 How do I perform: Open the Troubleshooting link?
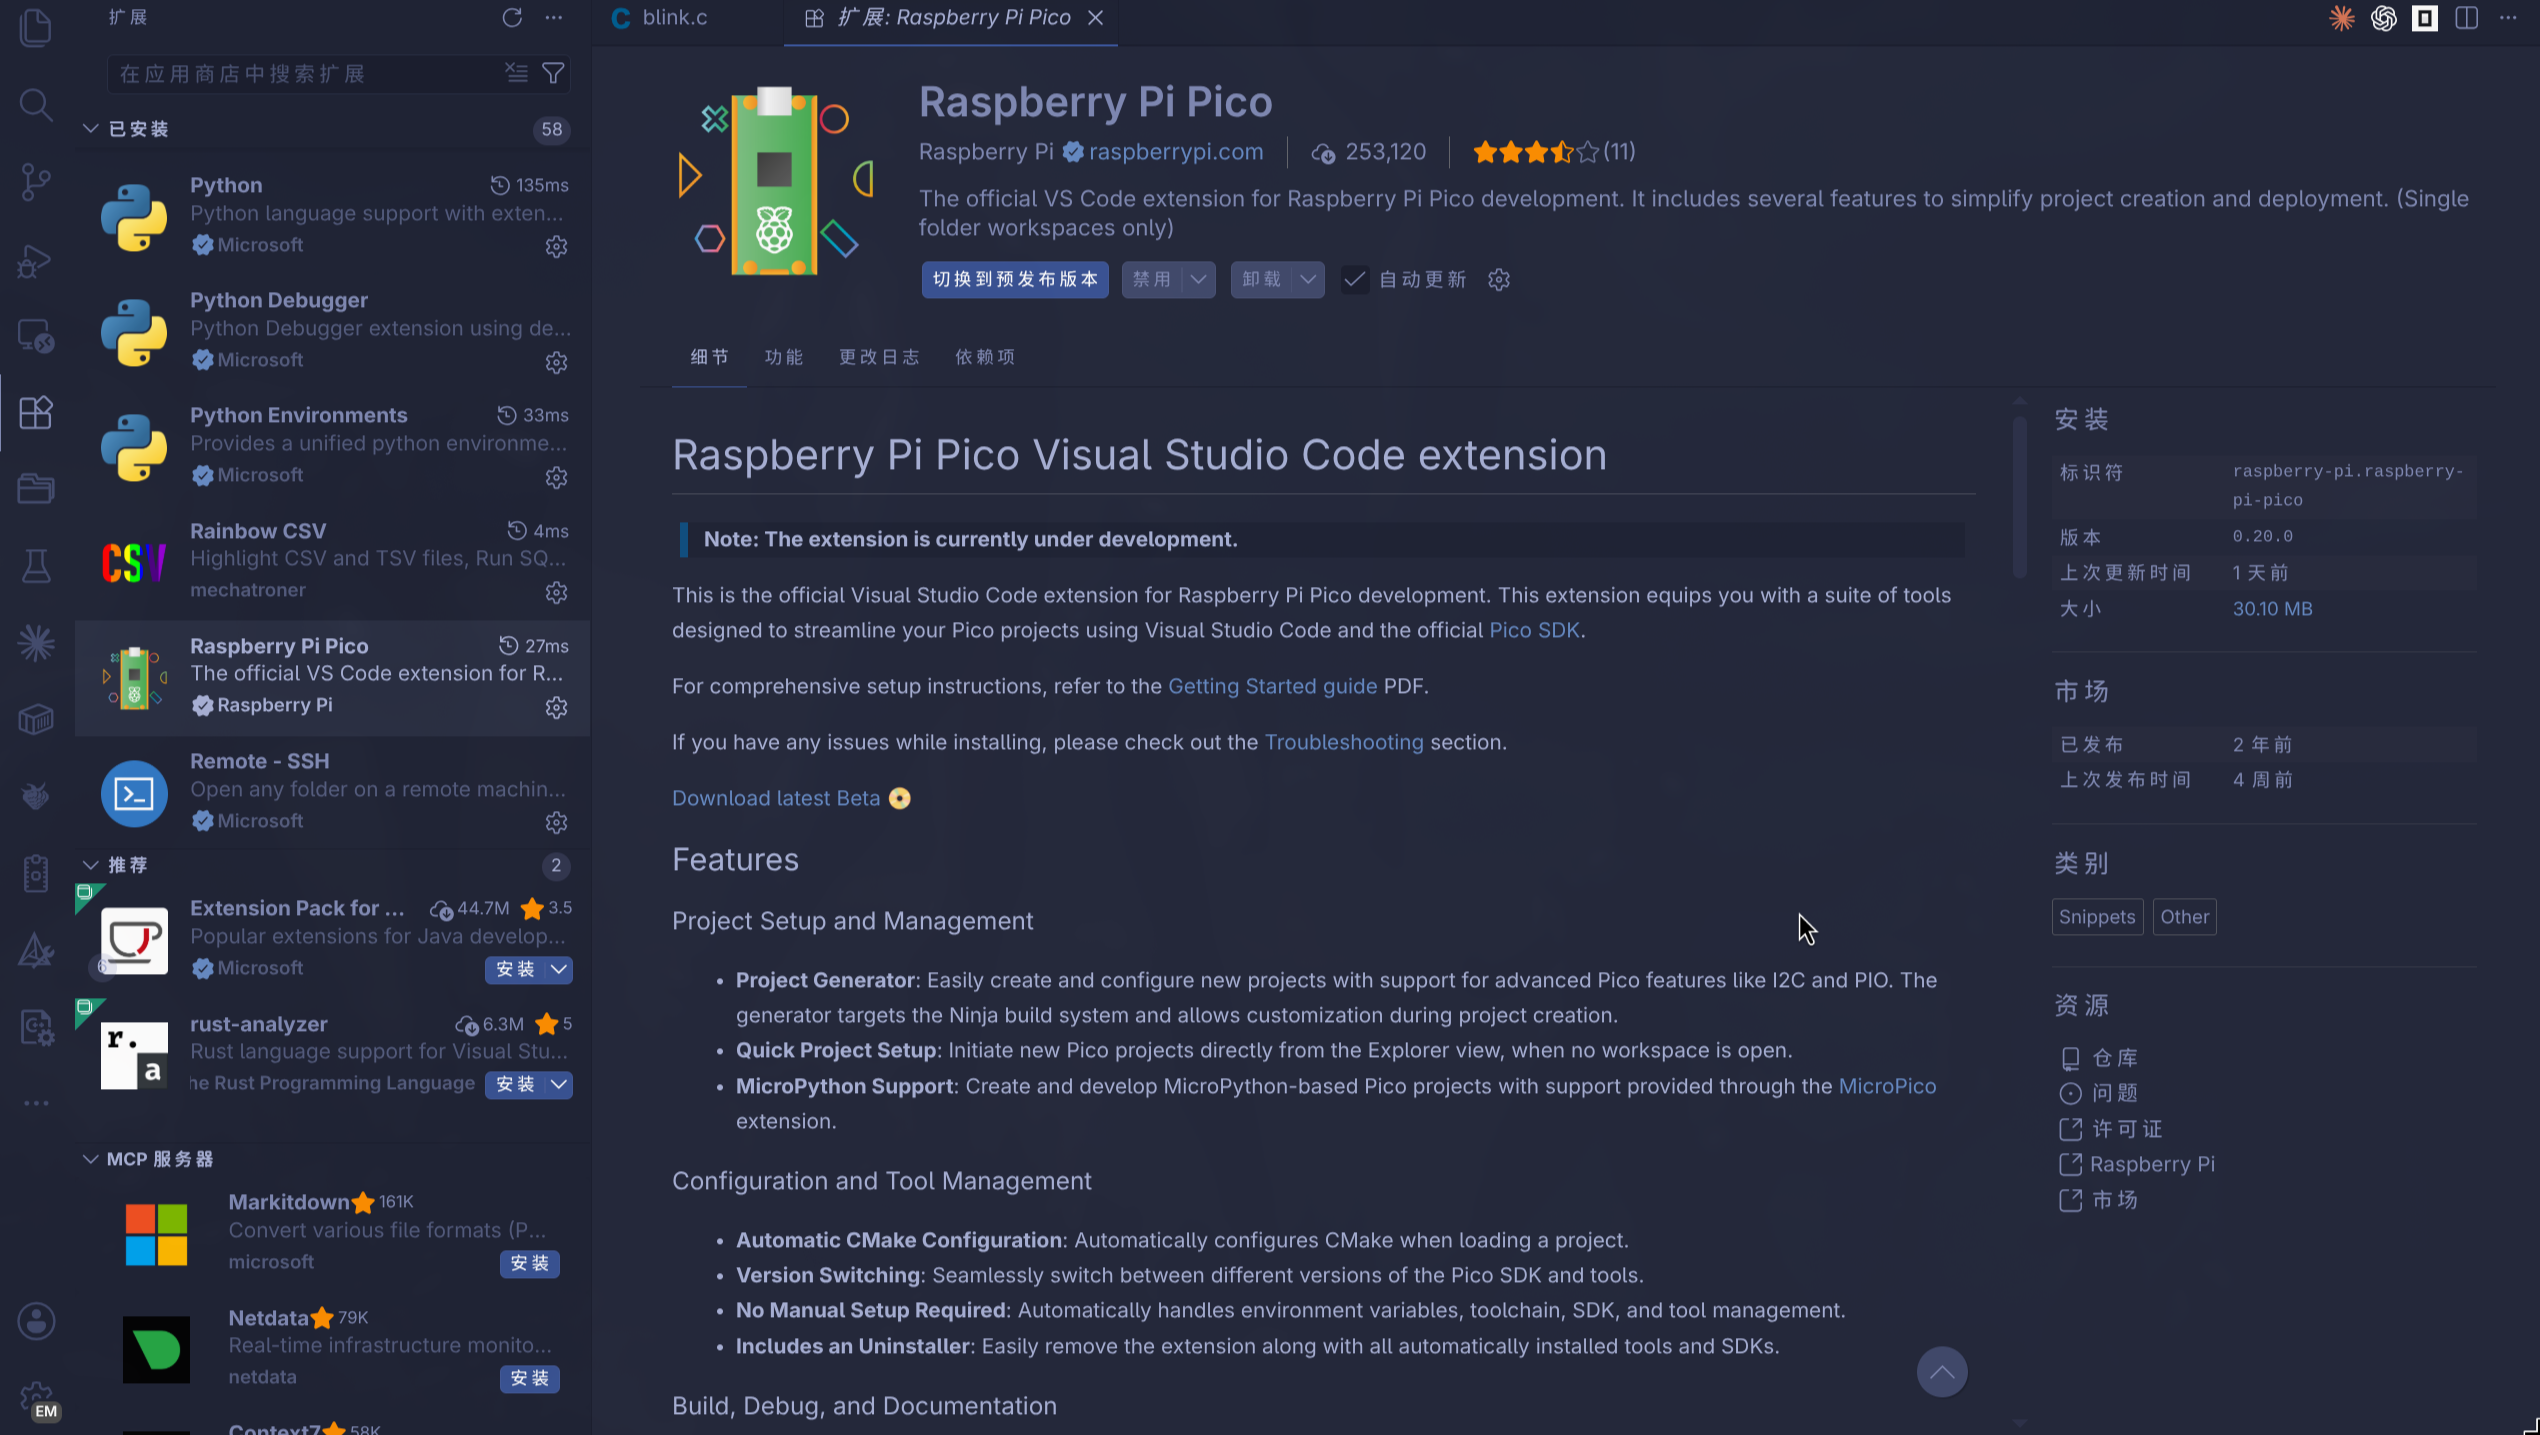[1343, 742]
